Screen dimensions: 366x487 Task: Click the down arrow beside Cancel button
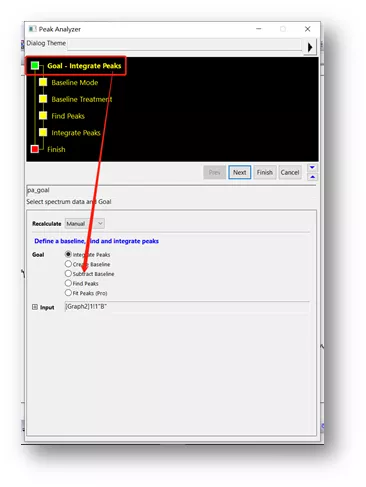coord(312,168)
